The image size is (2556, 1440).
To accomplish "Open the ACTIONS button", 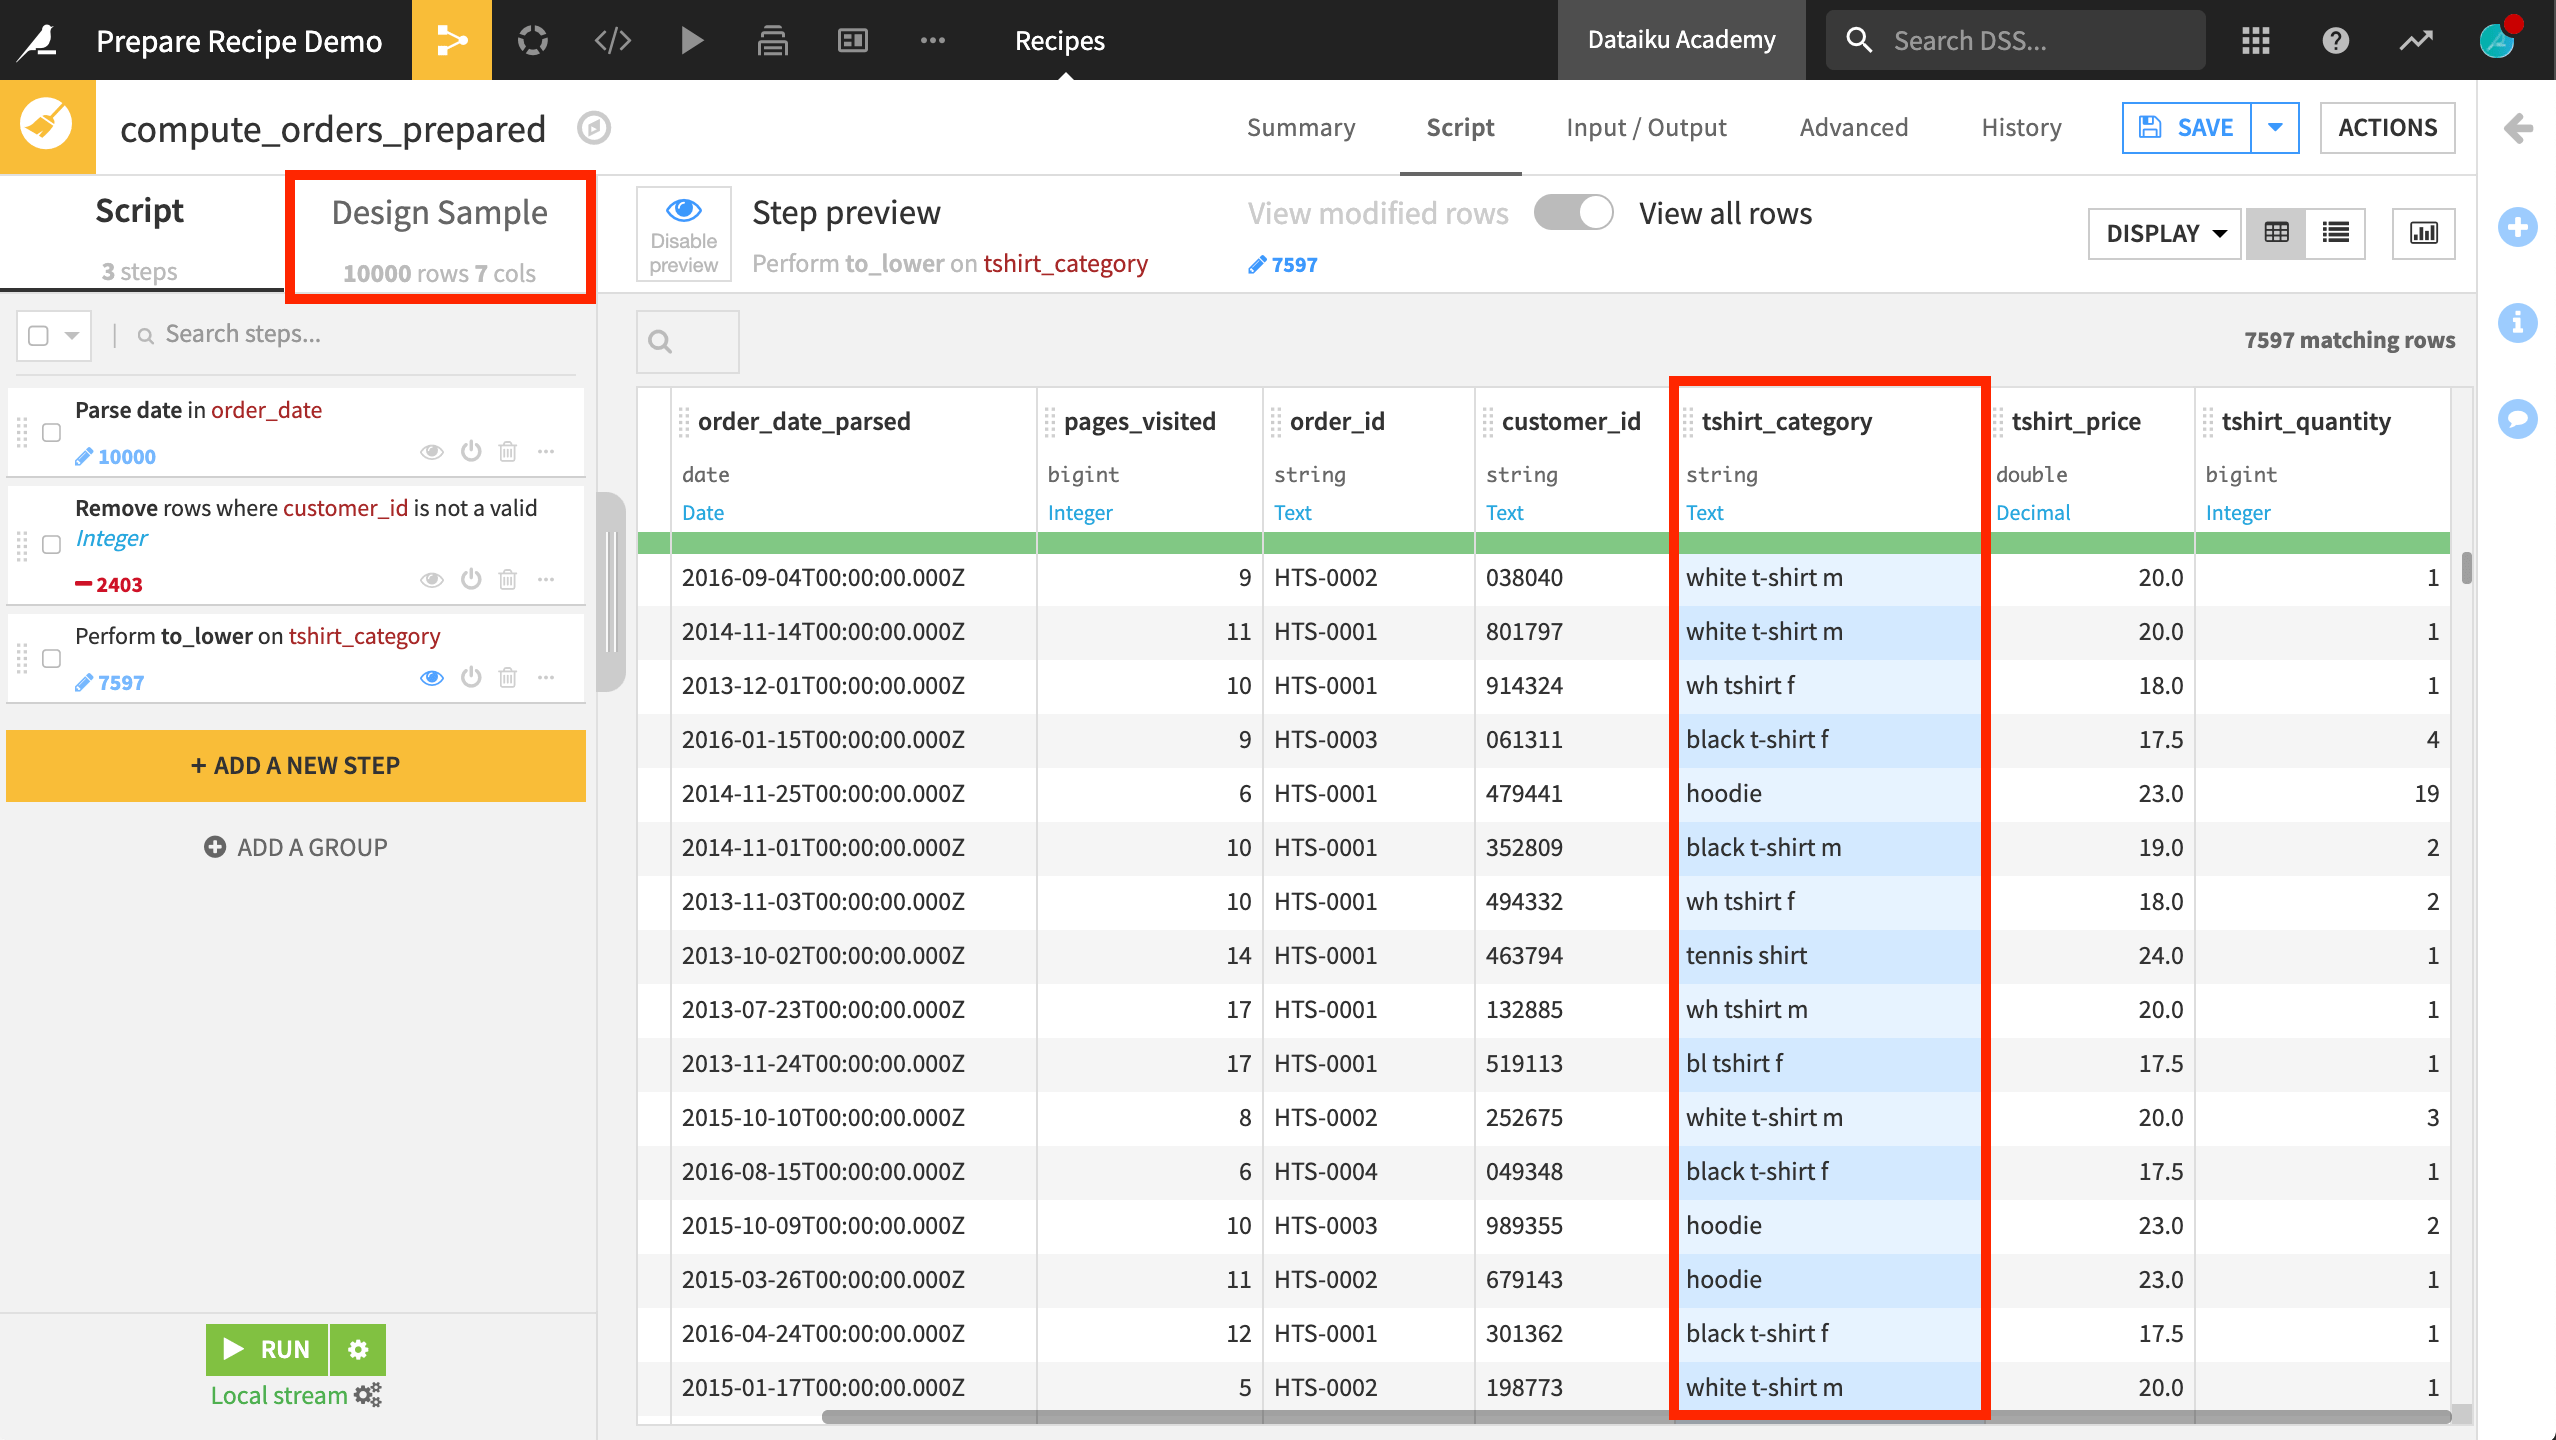I will click(2388, 128).
